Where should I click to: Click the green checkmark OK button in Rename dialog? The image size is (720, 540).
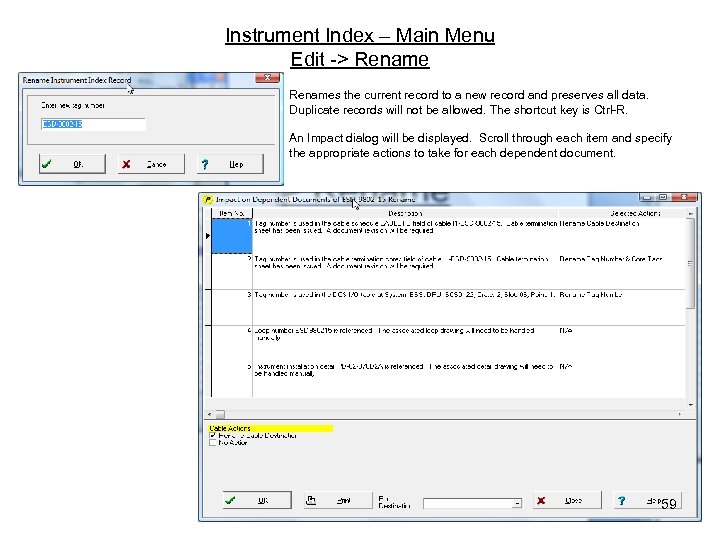click(73, 164)
